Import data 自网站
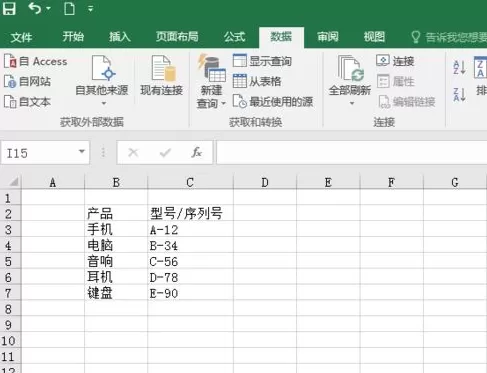 click(28, 81)
